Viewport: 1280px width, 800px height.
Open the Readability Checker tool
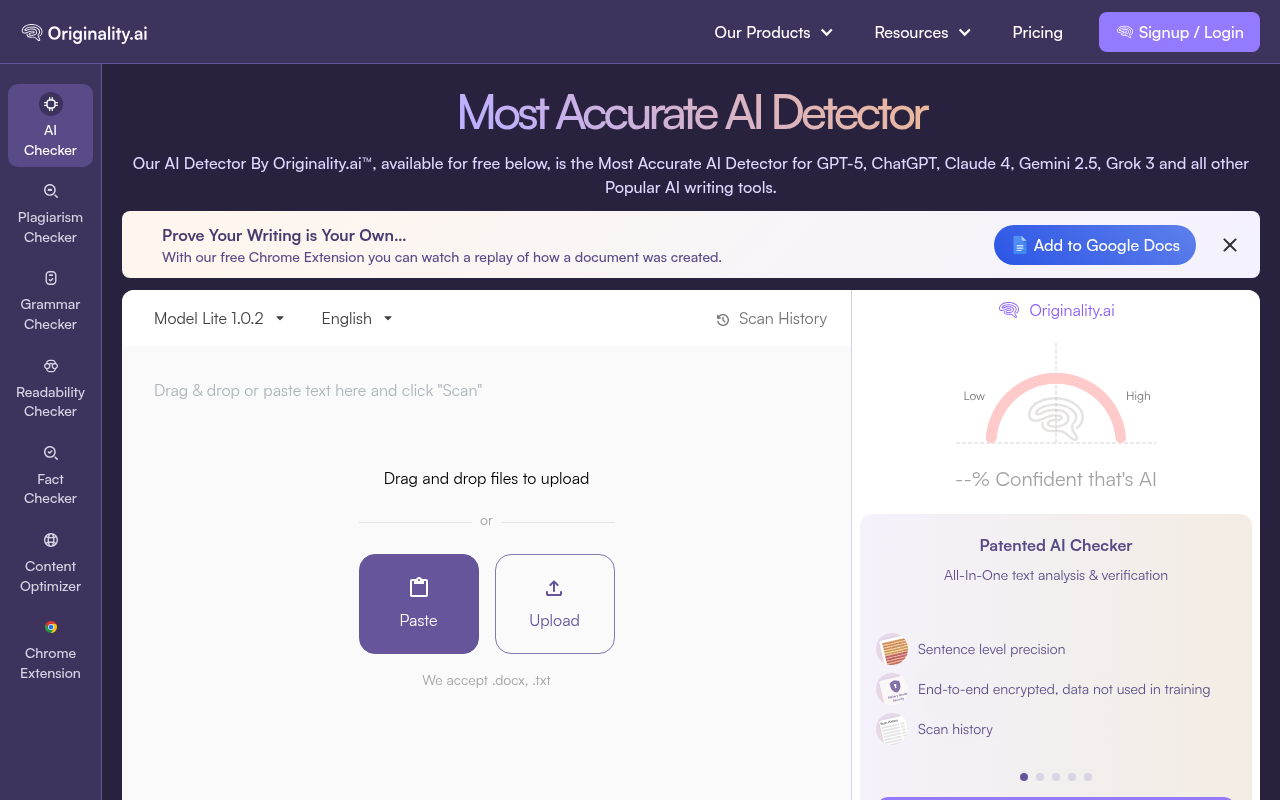click(x=50, y=387)
